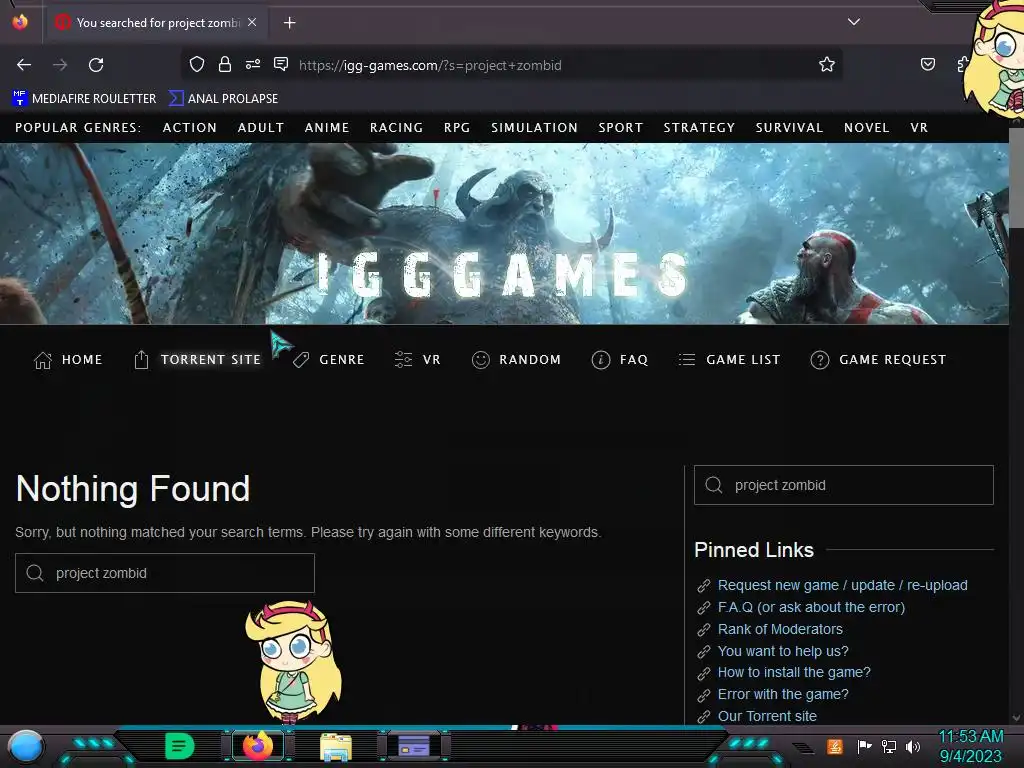Click the HOME house icon
The image size is (1024, 768).
43,360
